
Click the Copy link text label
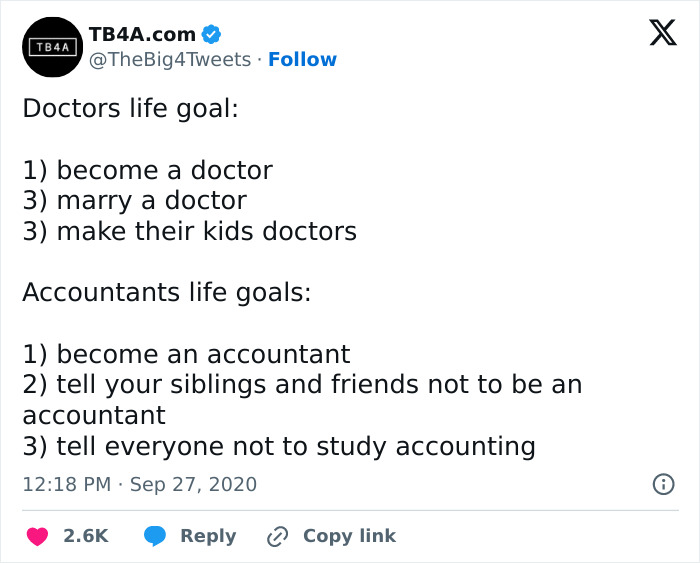click(349, 536)
